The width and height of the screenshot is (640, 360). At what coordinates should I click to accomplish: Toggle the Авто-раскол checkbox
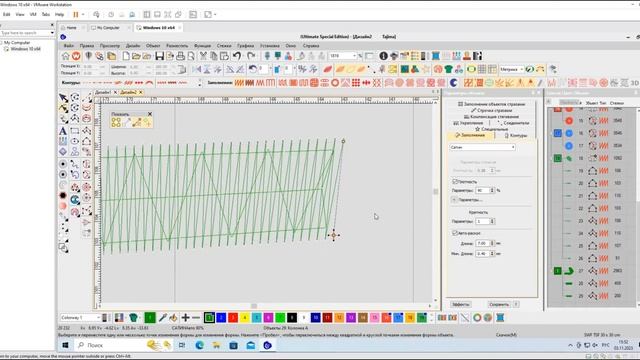(x=455, y=233)
